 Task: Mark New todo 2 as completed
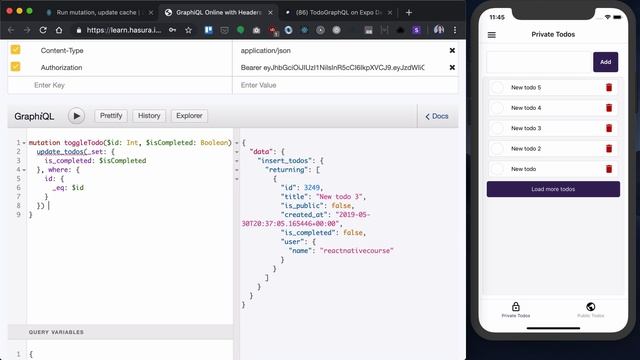[498, 149]
